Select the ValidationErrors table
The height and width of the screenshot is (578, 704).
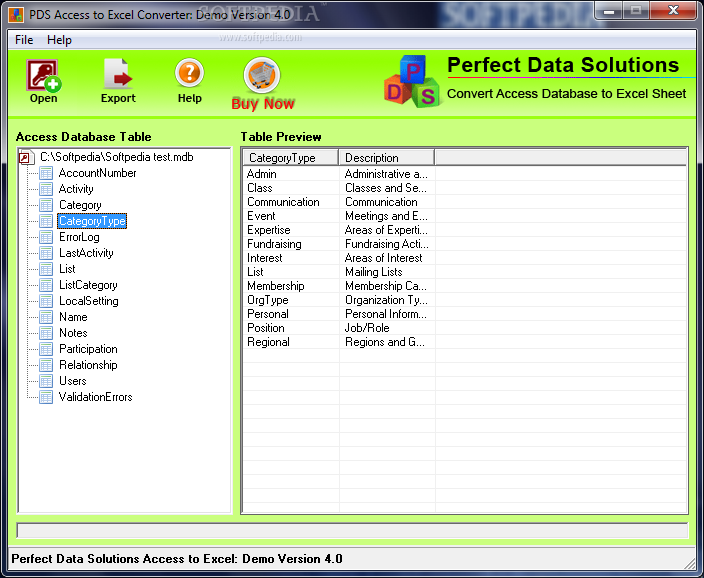(x=96, y=397)
